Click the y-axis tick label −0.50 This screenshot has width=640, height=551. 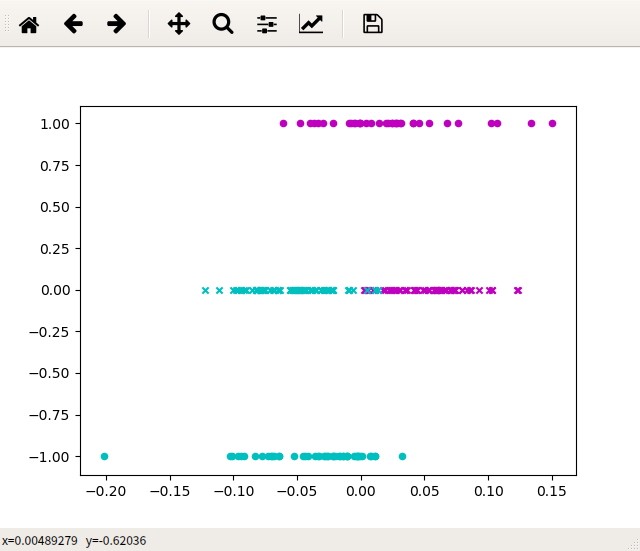pos(49,373)
